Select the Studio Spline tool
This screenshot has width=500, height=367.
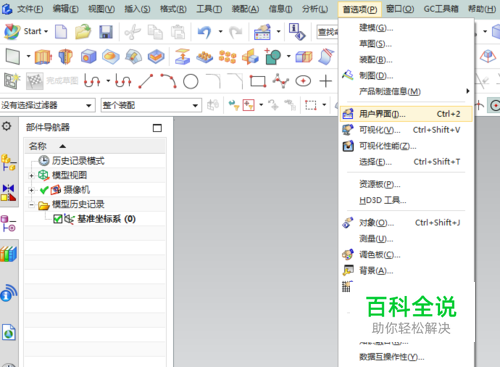[281, 81]
